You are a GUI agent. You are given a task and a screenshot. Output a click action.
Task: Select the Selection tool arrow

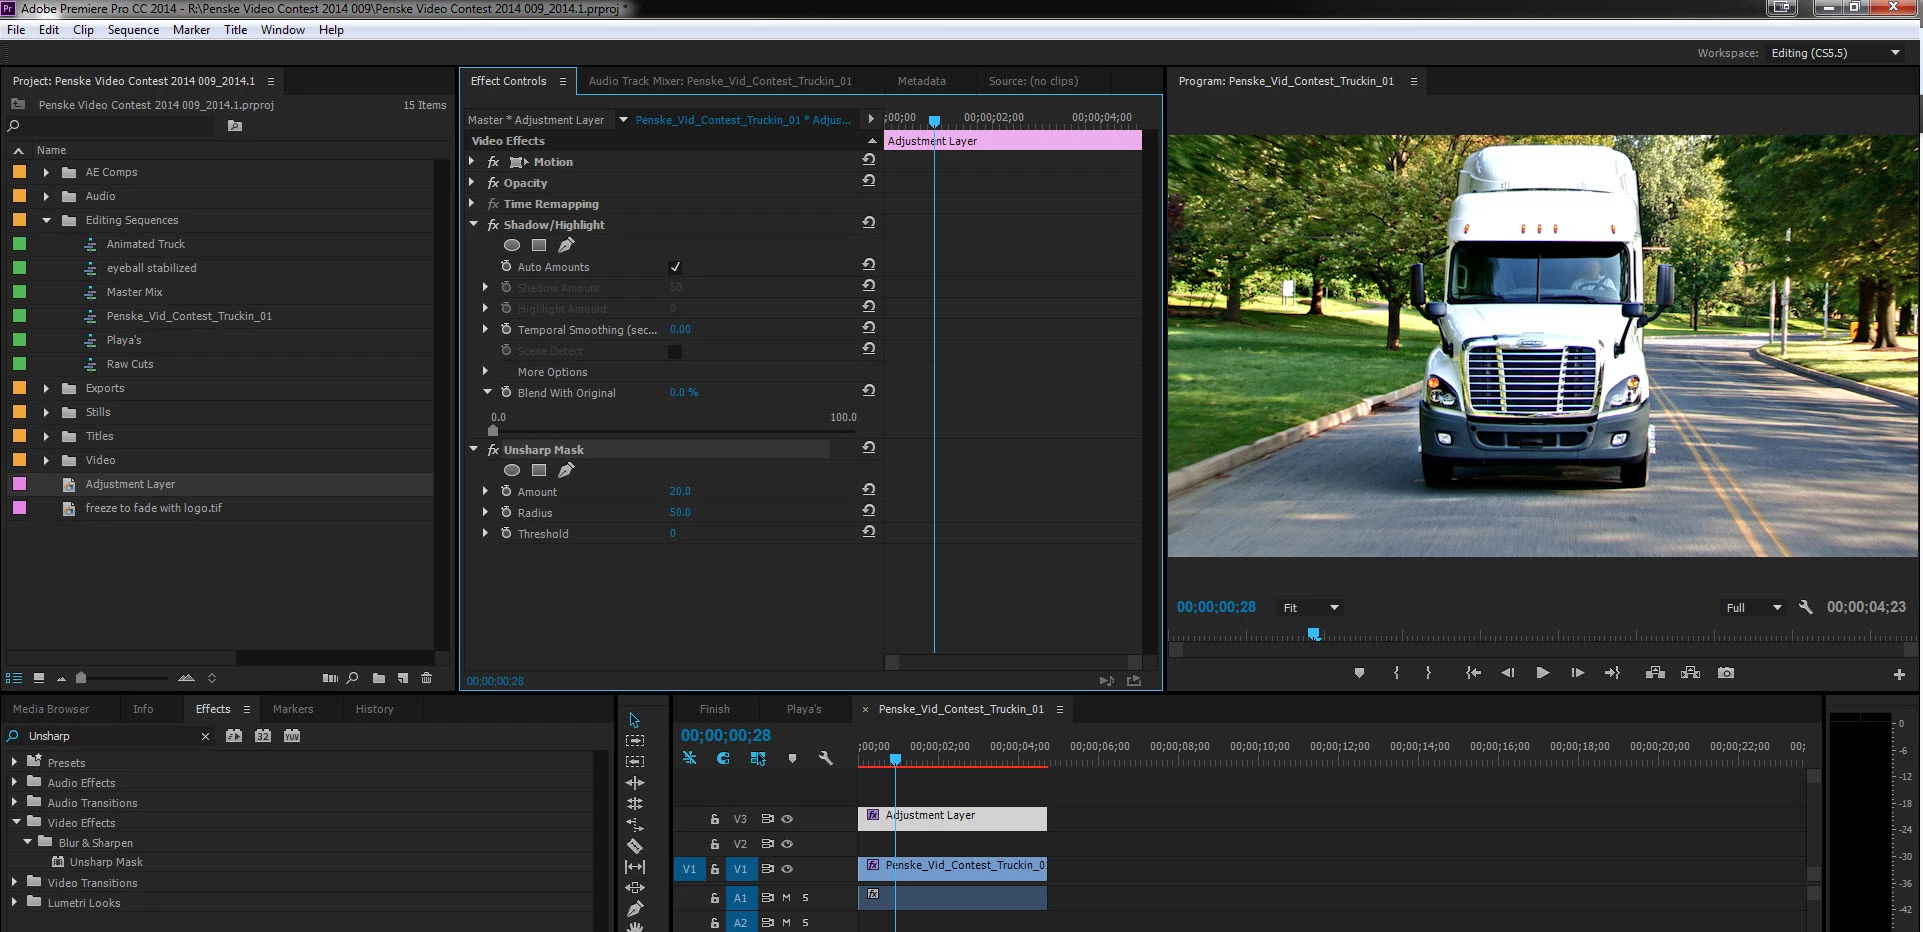(x=634, y=720)
